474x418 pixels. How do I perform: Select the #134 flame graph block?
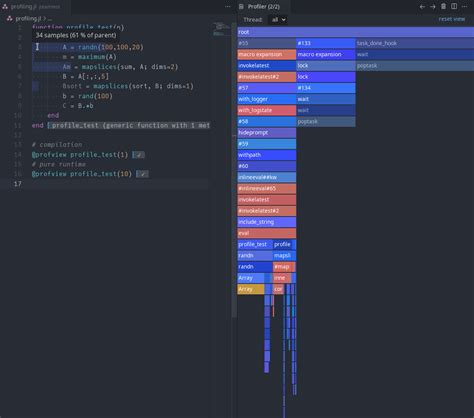326,88
